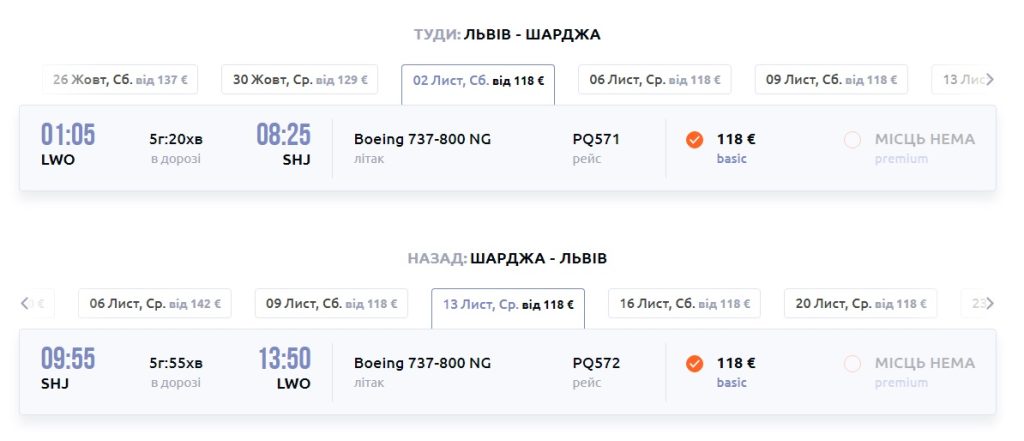
Task: Switch to 20 Лист return date
Action: coord(861,304)
